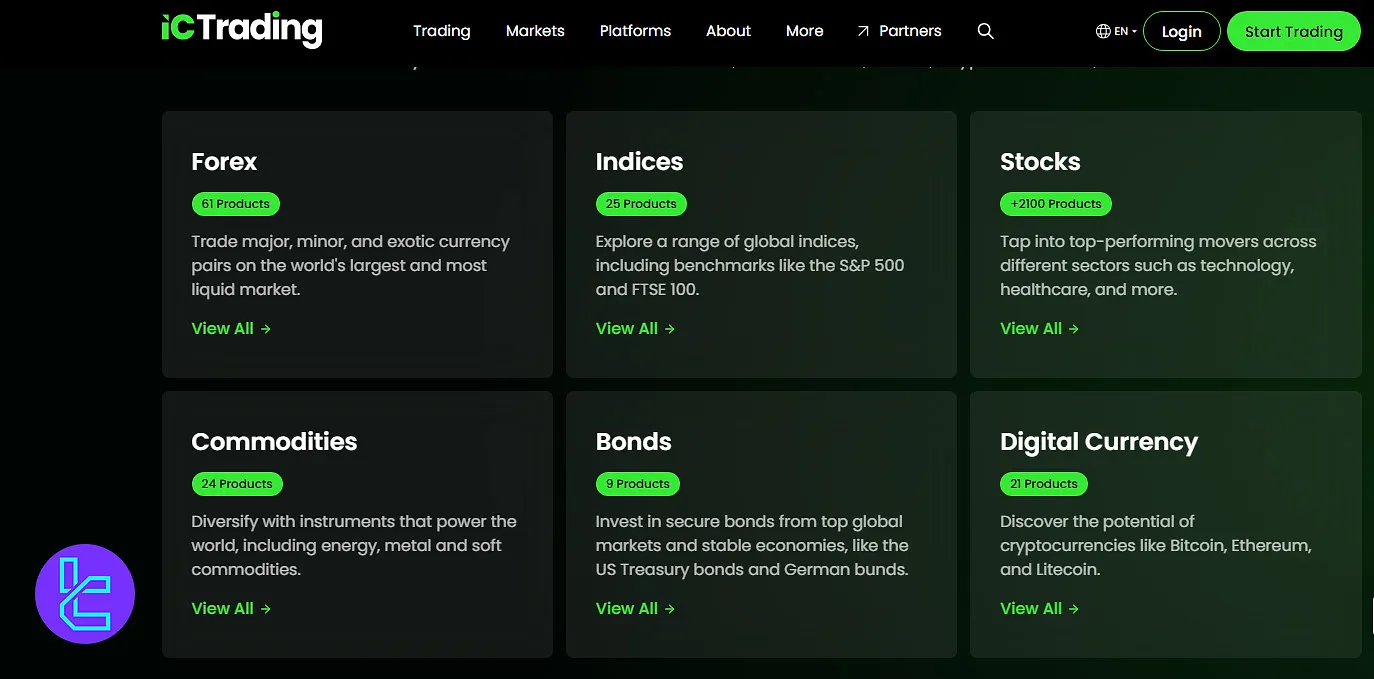Click the View All arrow under Forex
The width and height of the screenshot is (1374, 679).
point(267,328)
